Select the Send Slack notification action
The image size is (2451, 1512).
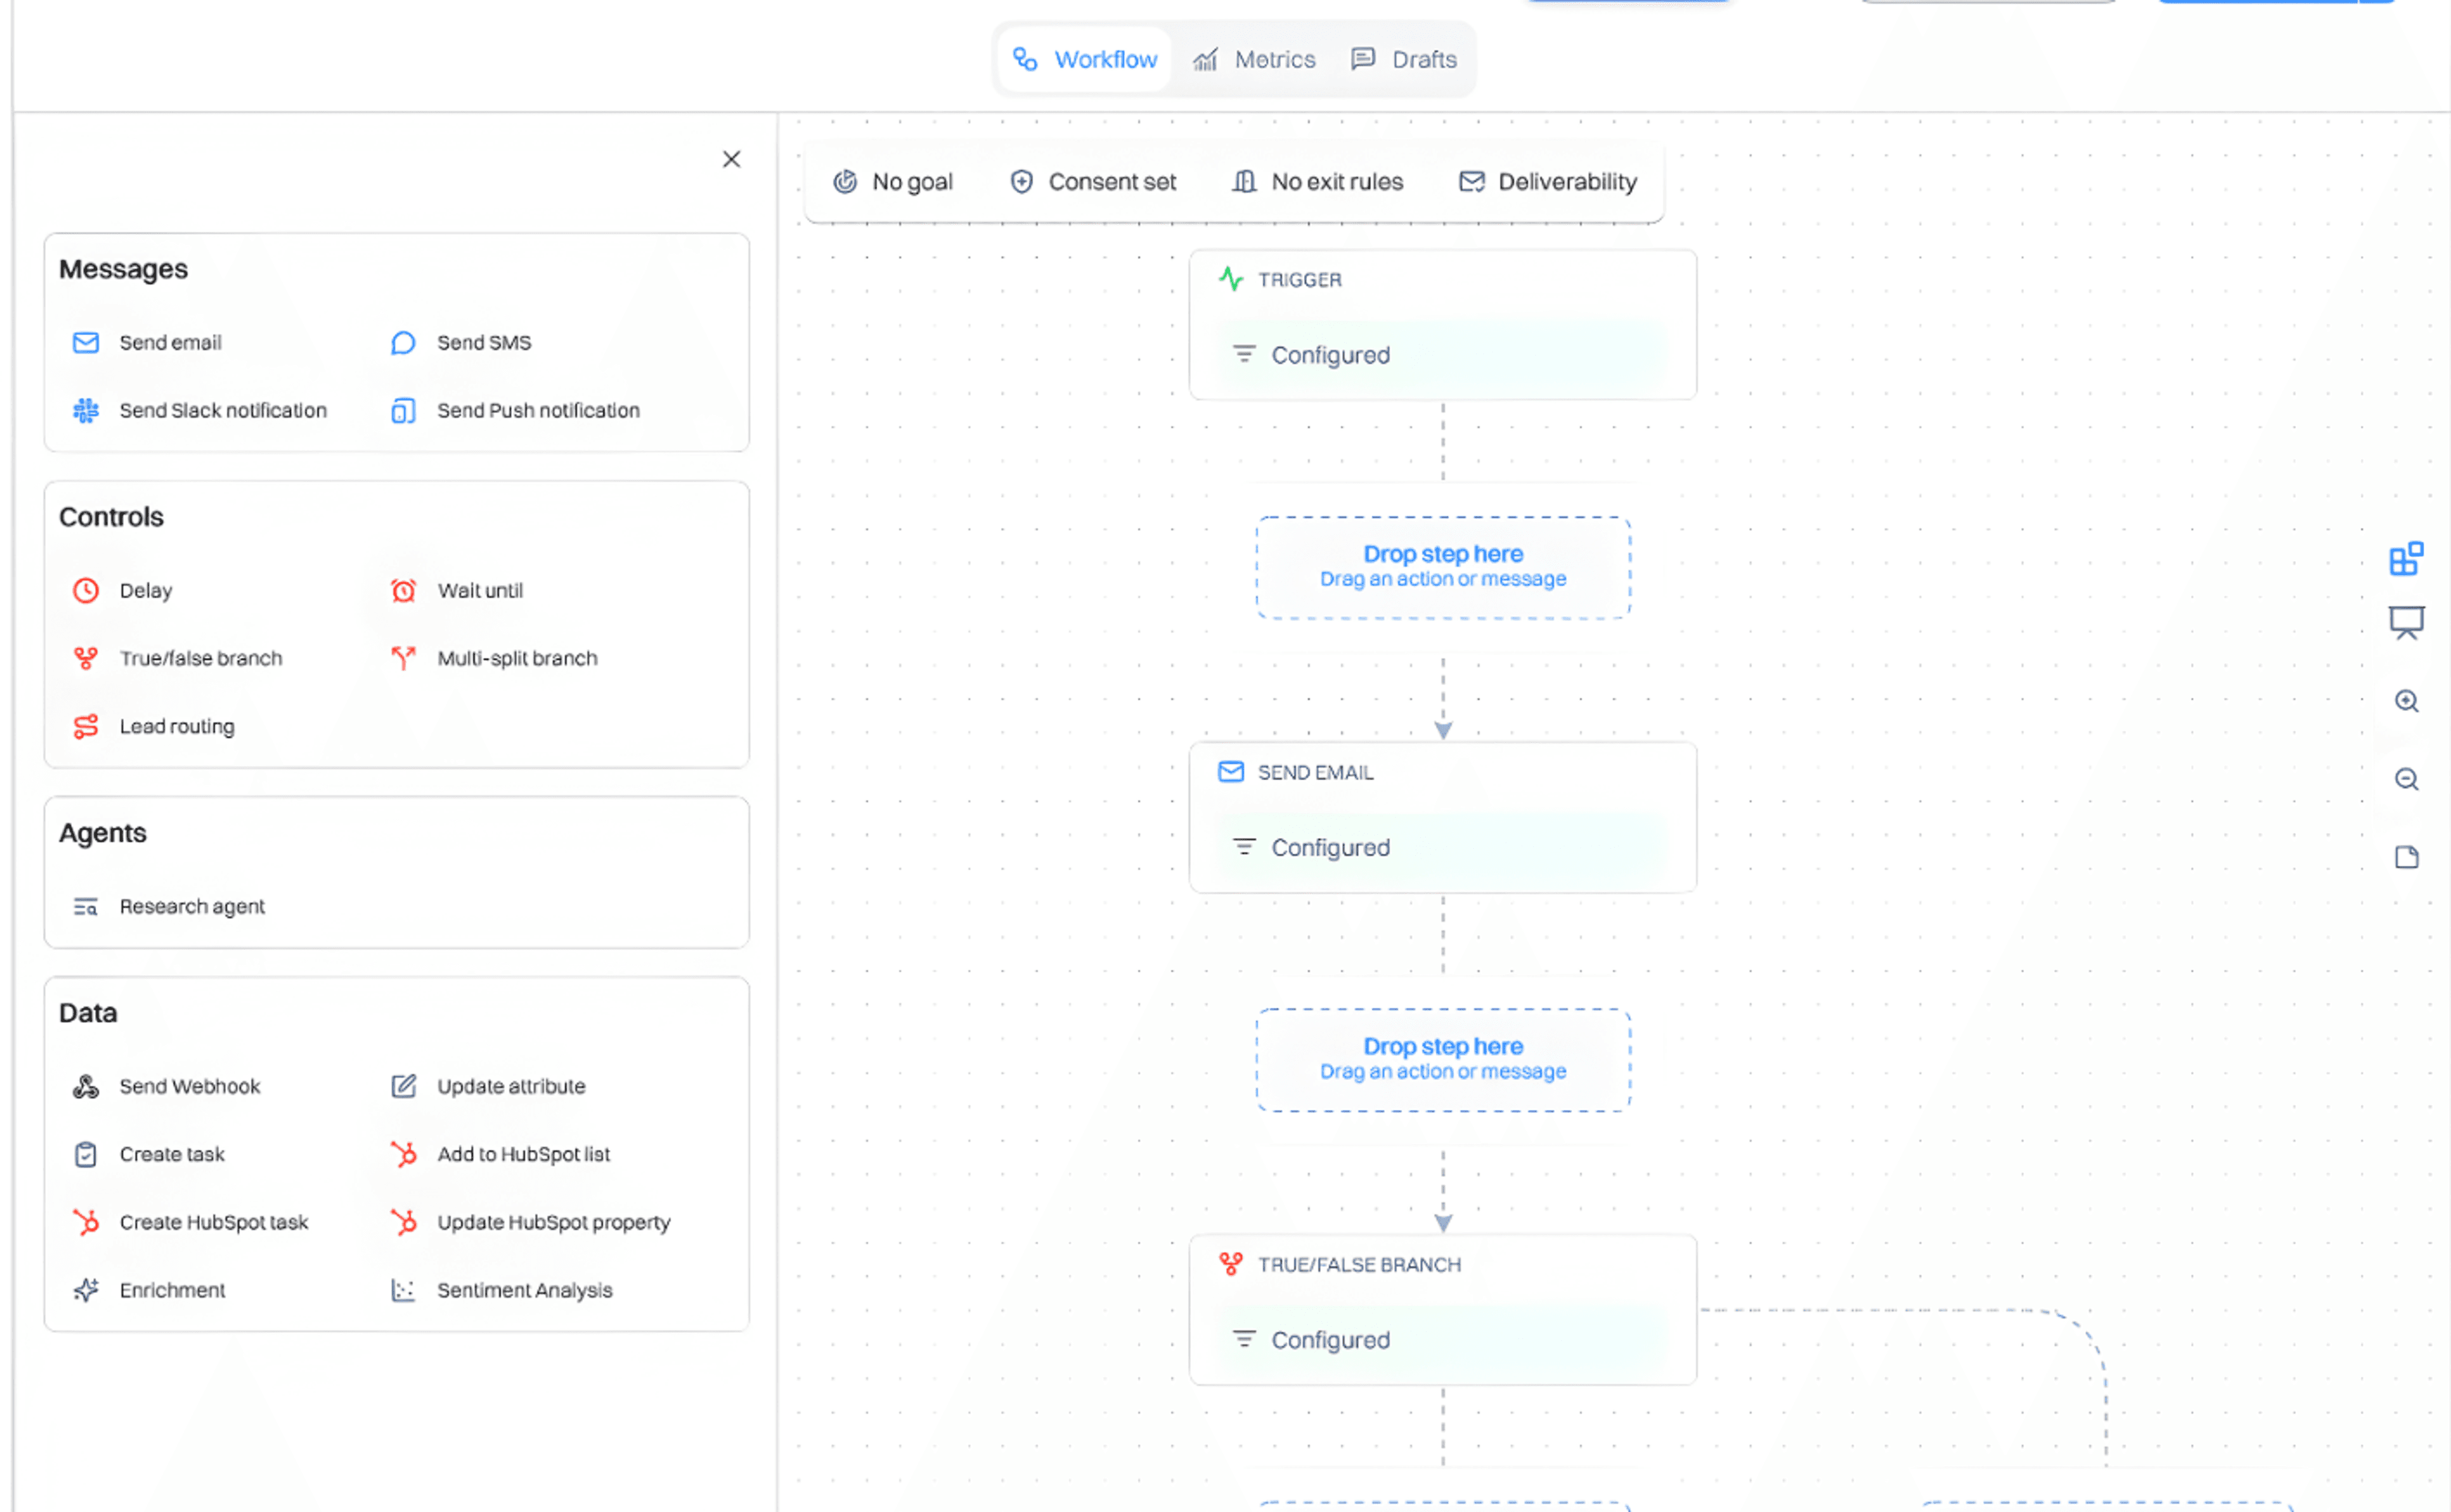tap(222, 410)
